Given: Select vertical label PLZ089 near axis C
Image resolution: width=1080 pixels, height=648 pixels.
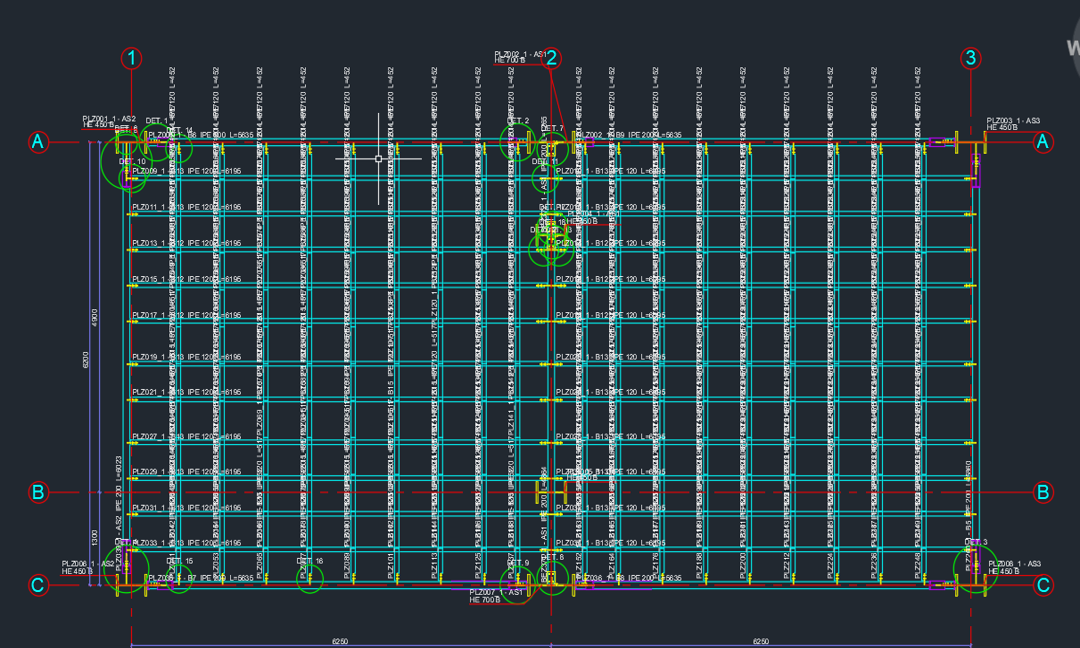Looking at the screenshot, I should click(x=347, y=565).
